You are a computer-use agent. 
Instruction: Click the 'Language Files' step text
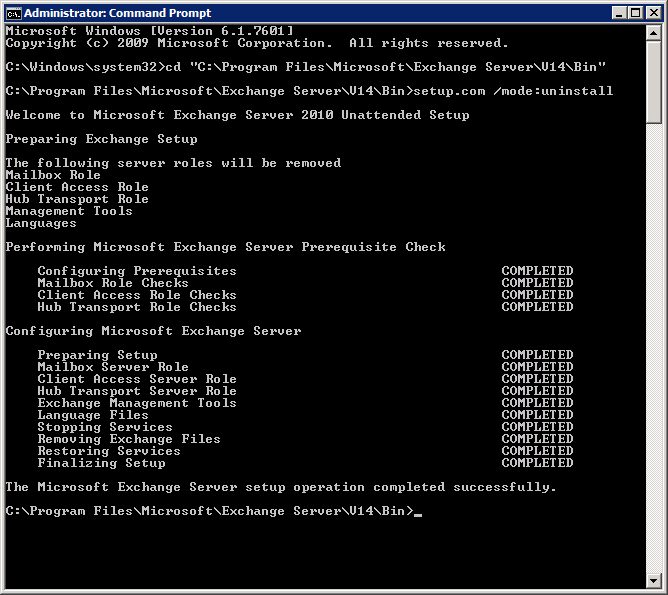(x=93, y=415)
